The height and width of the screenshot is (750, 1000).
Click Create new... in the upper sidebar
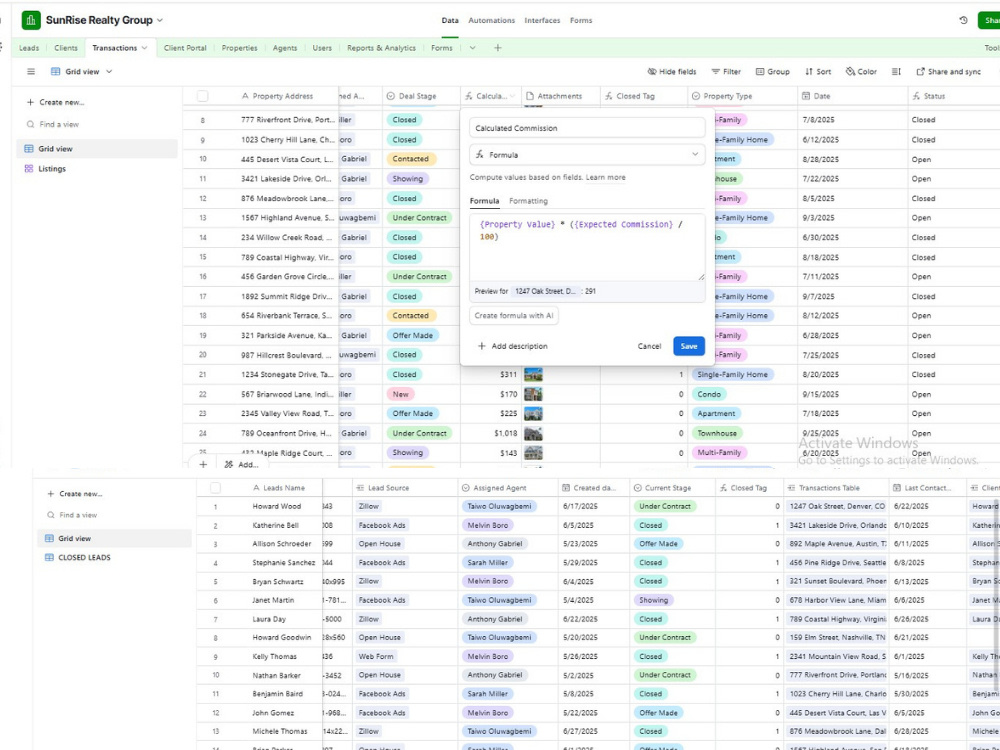coord(55,102)
